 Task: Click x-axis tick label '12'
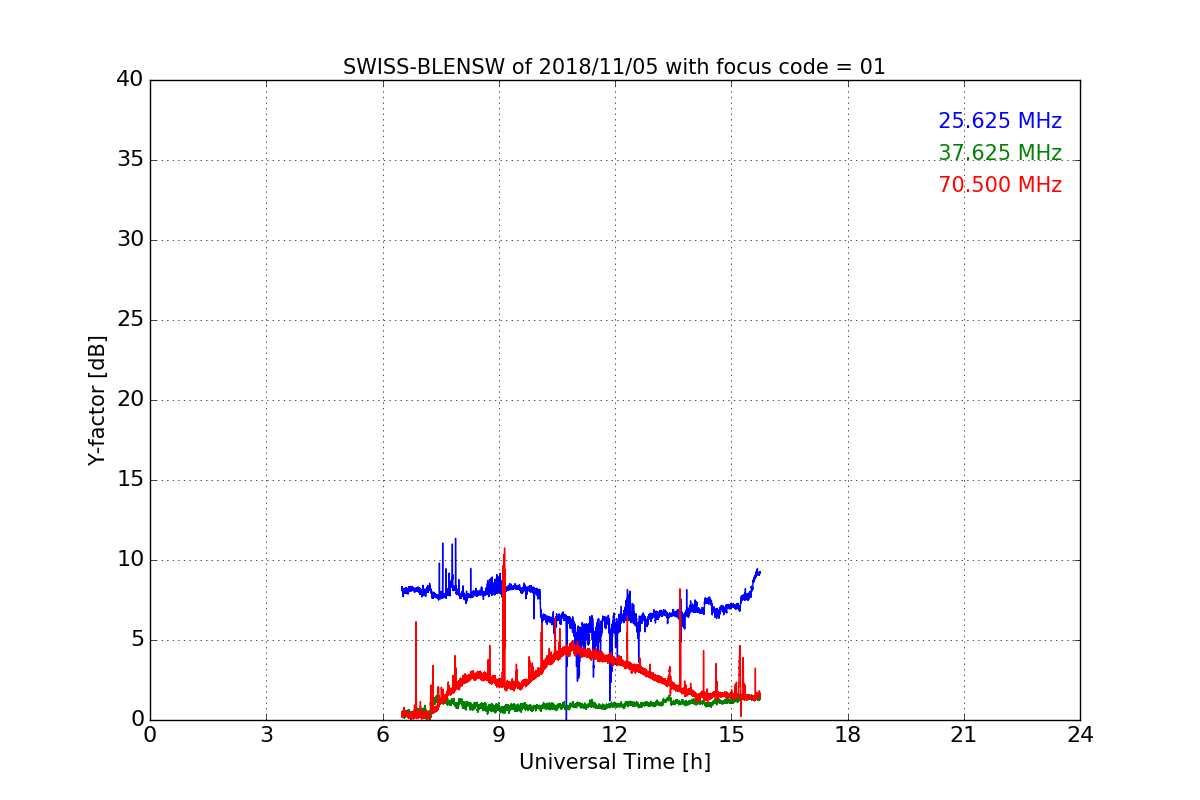(615, 735)
